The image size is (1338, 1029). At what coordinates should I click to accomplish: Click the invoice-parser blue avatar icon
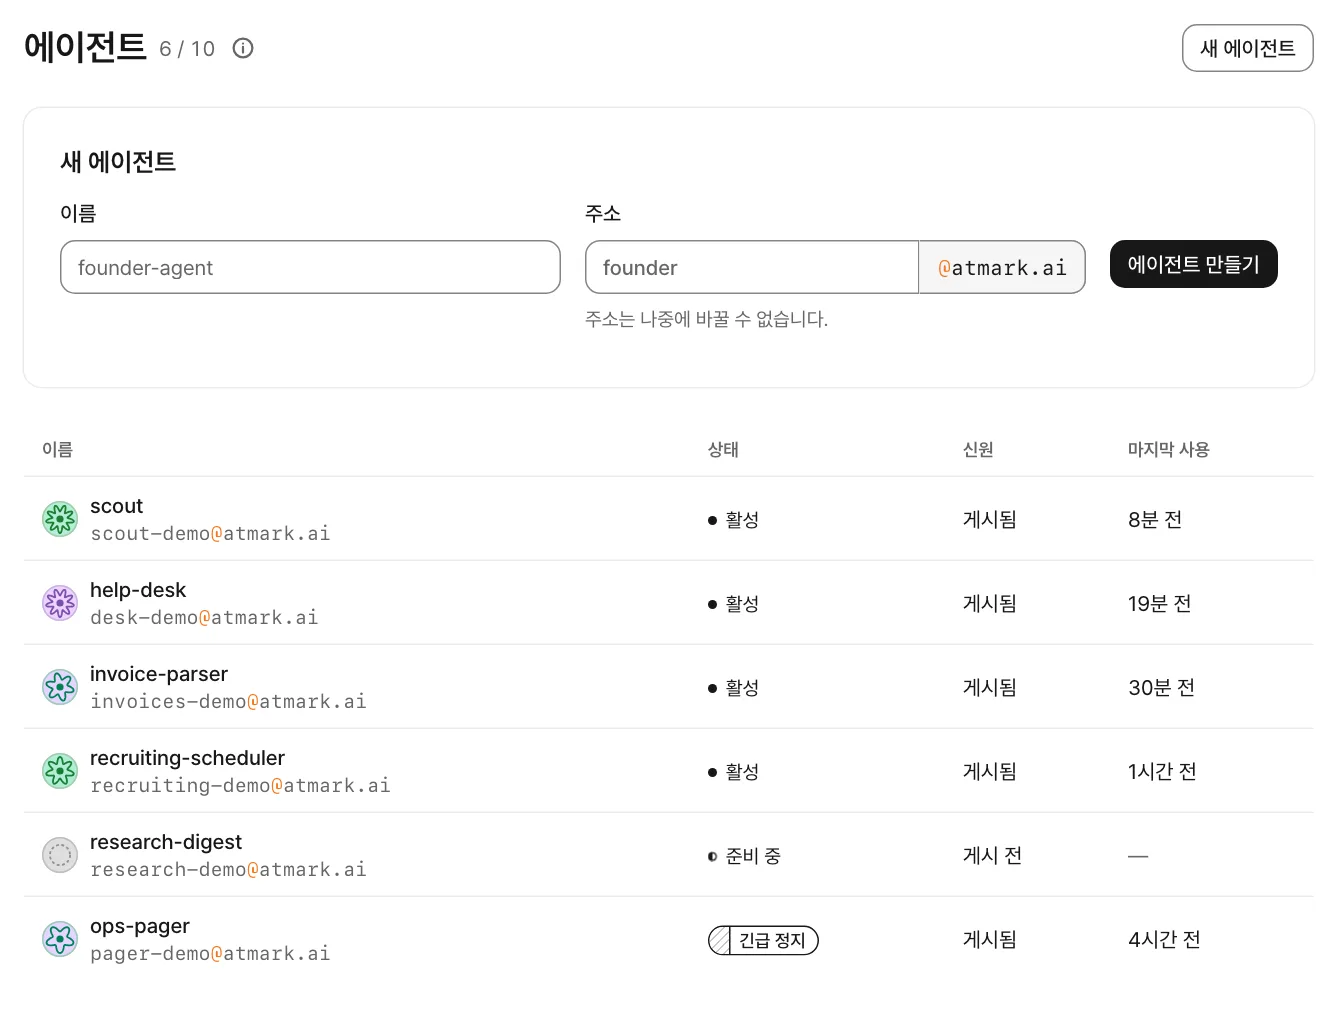[x=60, y=687]
